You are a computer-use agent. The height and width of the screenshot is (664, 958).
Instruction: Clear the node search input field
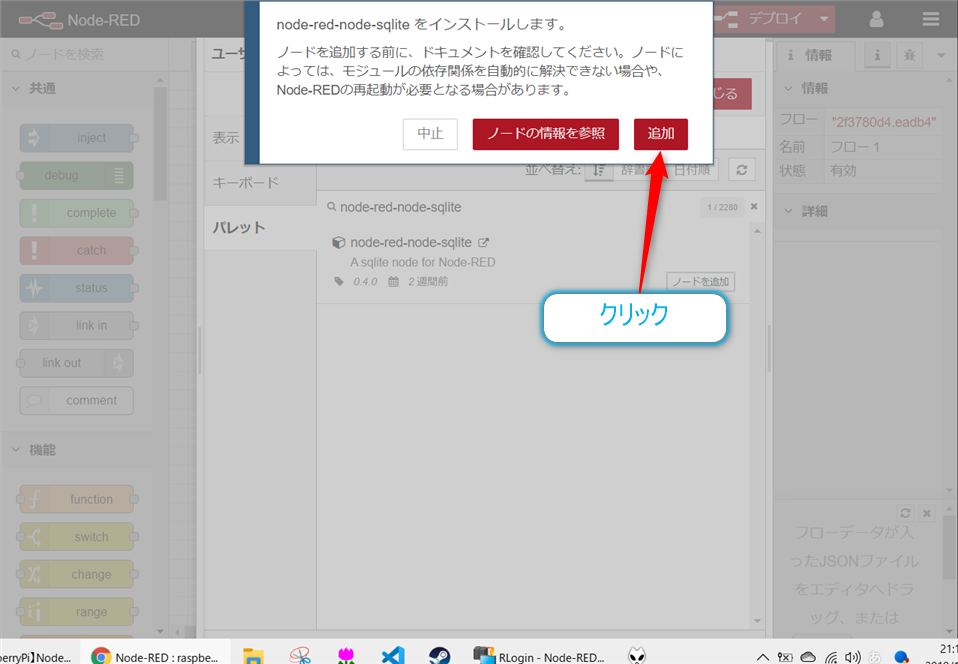(x=753, y=207)
